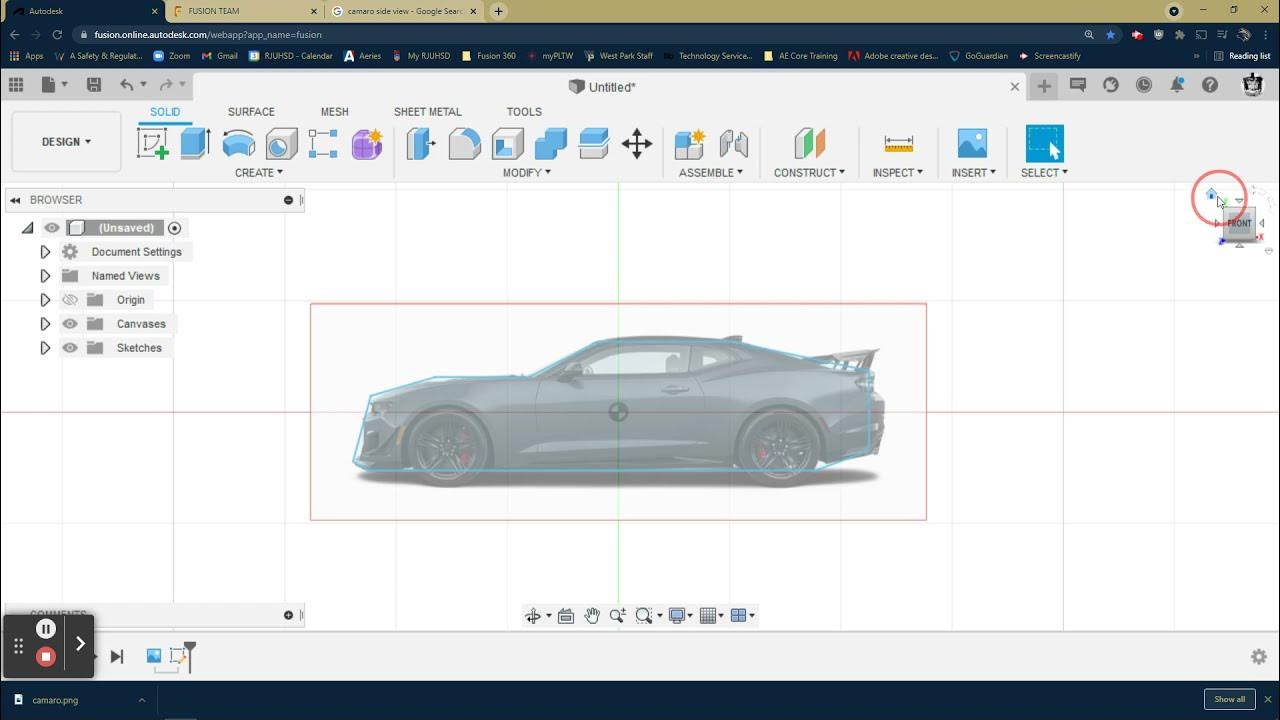This screenshot has height=720, width=1280.
Task: Click the canvas feature in timeline
Action: 154,656
